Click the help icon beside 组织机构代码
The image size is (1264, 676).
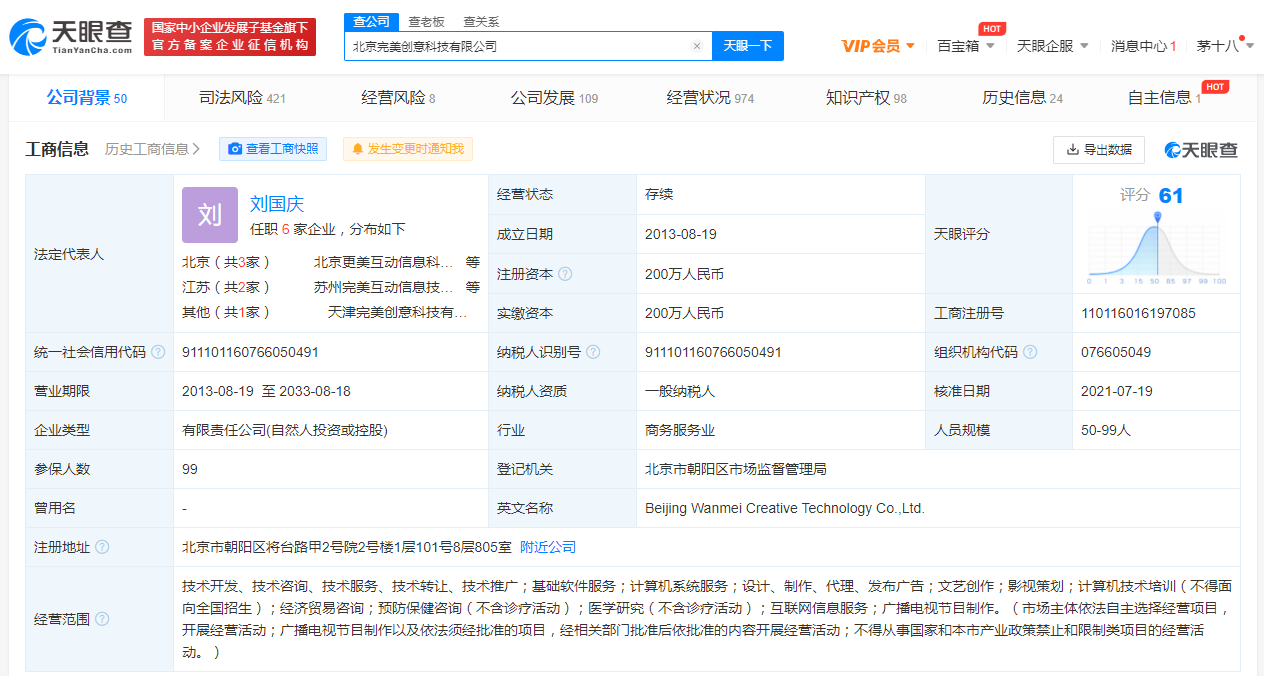[1031, 352]
